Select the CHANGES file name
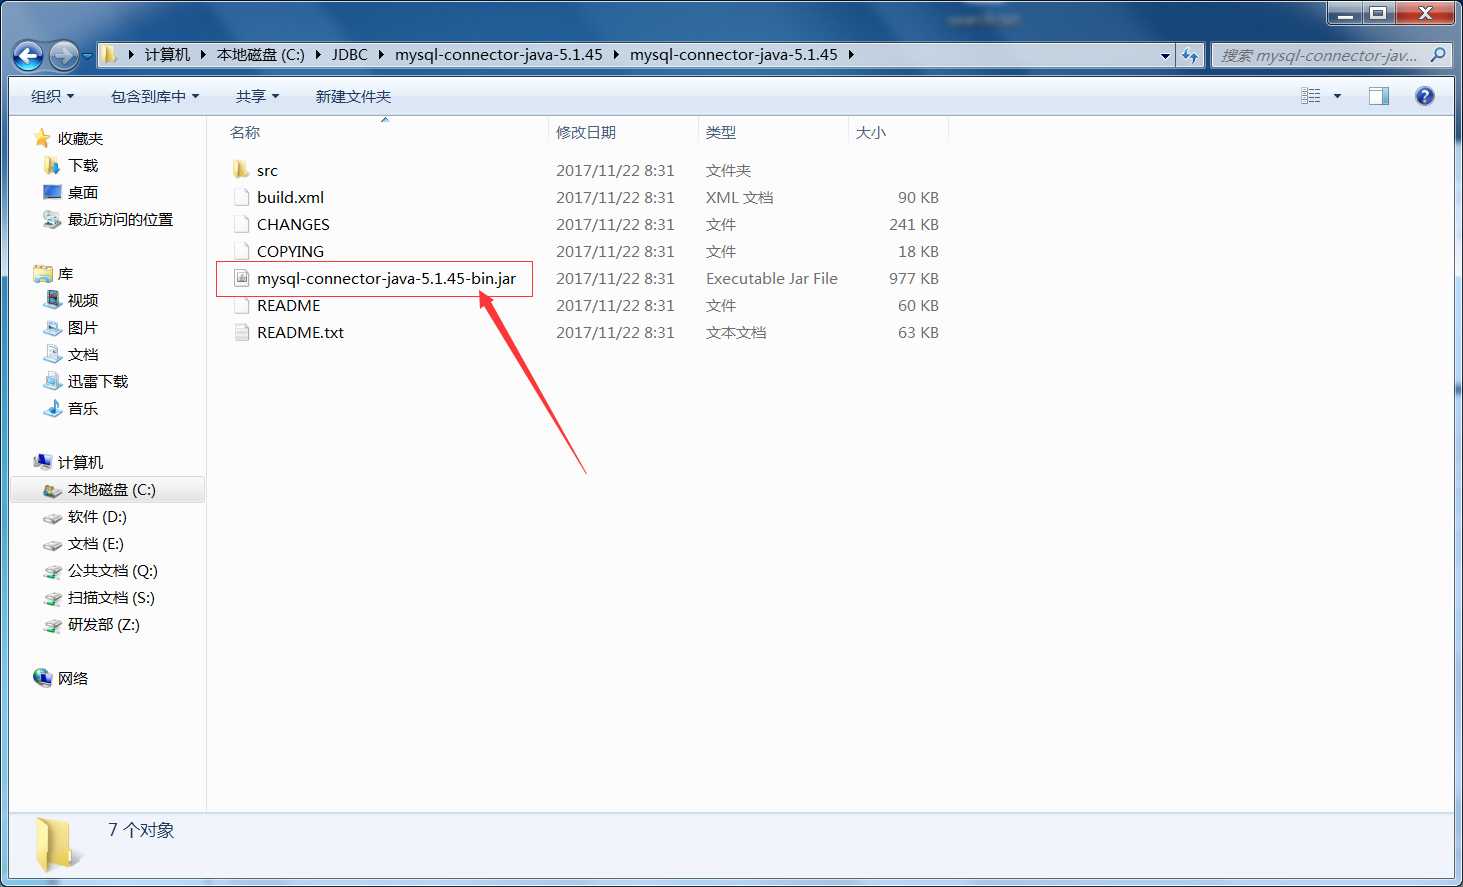The image size is (1463, 887). pos(293,224)
